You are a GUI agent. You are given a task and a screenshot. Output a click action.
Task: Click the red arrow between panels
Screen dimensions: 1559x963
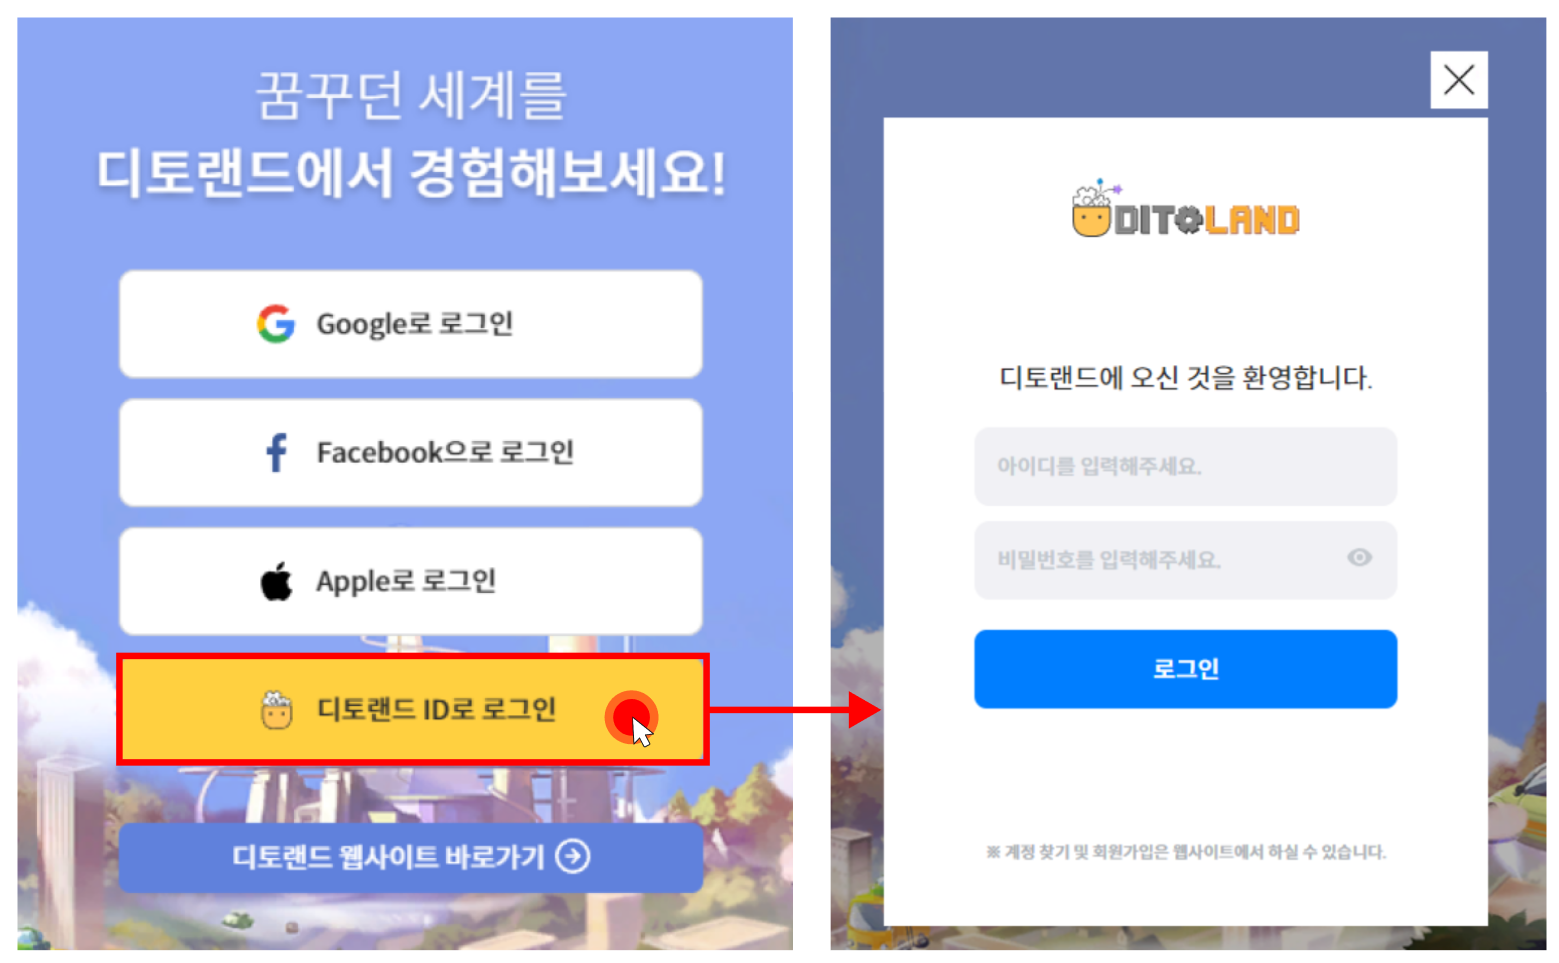tap(795, 710)
